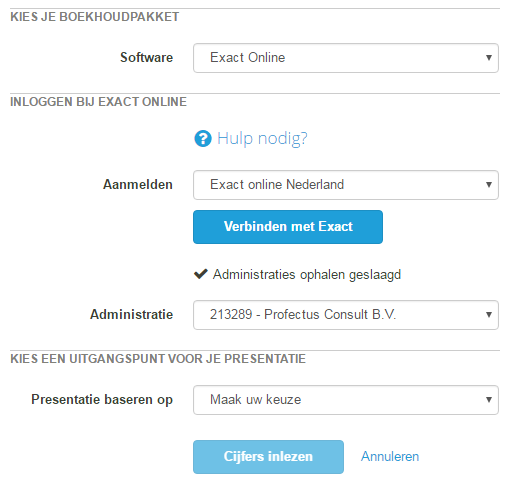Image resolution: width=515 pixels, height=478 pixels.
Task: Open the 'Hulp nodig?' help link
Action: tap(262, 138)
